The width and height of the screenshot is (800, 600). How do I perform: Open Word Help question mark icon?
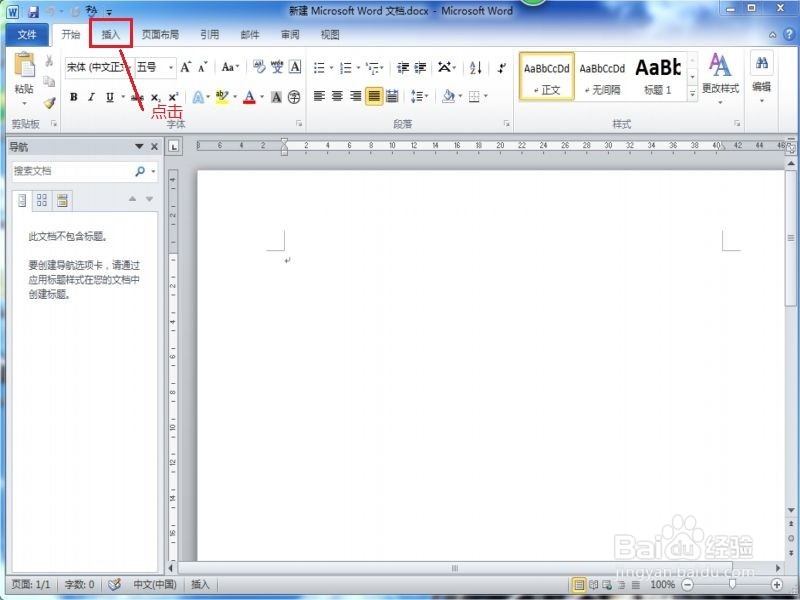coord(789,34)
